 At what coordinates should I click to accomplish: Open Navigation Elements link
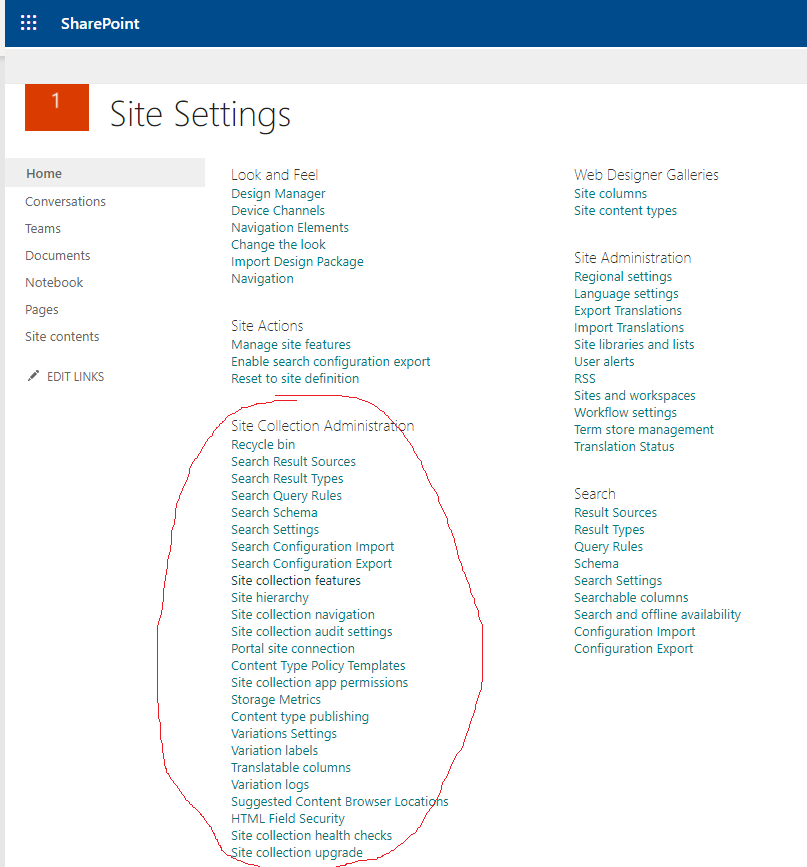290,228
